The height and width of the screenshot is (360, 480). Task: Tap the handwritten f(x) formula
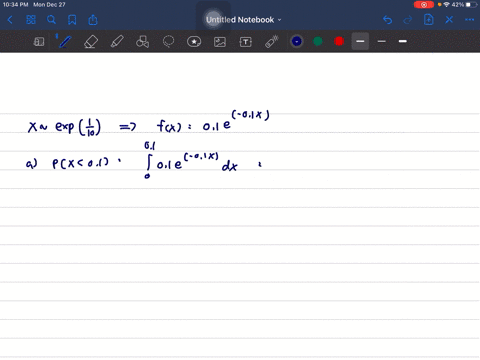pyautogui.click(x=213, y=122)
